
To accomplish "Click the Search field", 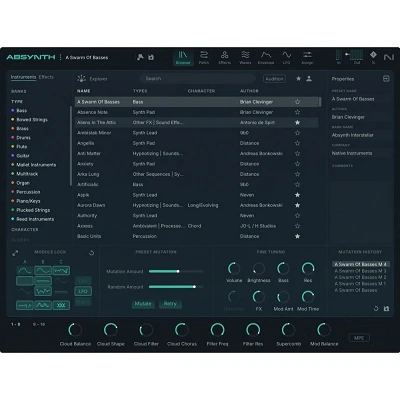I will pos(198,79).
